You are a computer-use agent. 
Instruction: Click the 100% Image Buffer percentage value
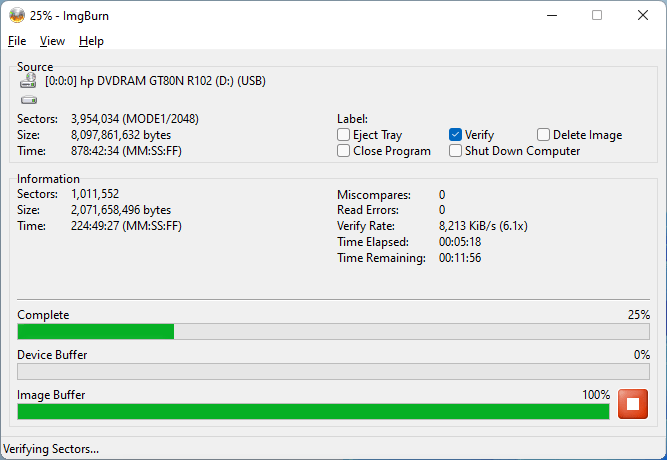tap(596, 395)
